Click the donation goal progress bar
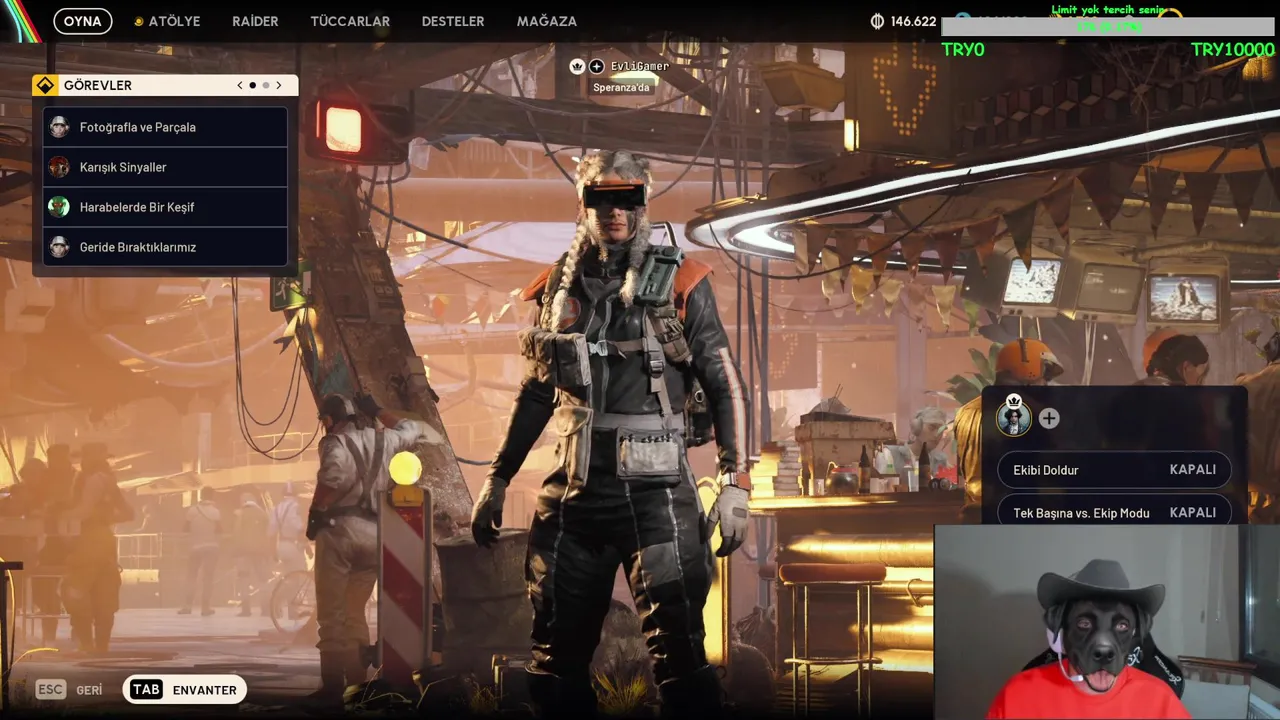The height and width of the screenshot is (720, 1280). [1107, 27]
